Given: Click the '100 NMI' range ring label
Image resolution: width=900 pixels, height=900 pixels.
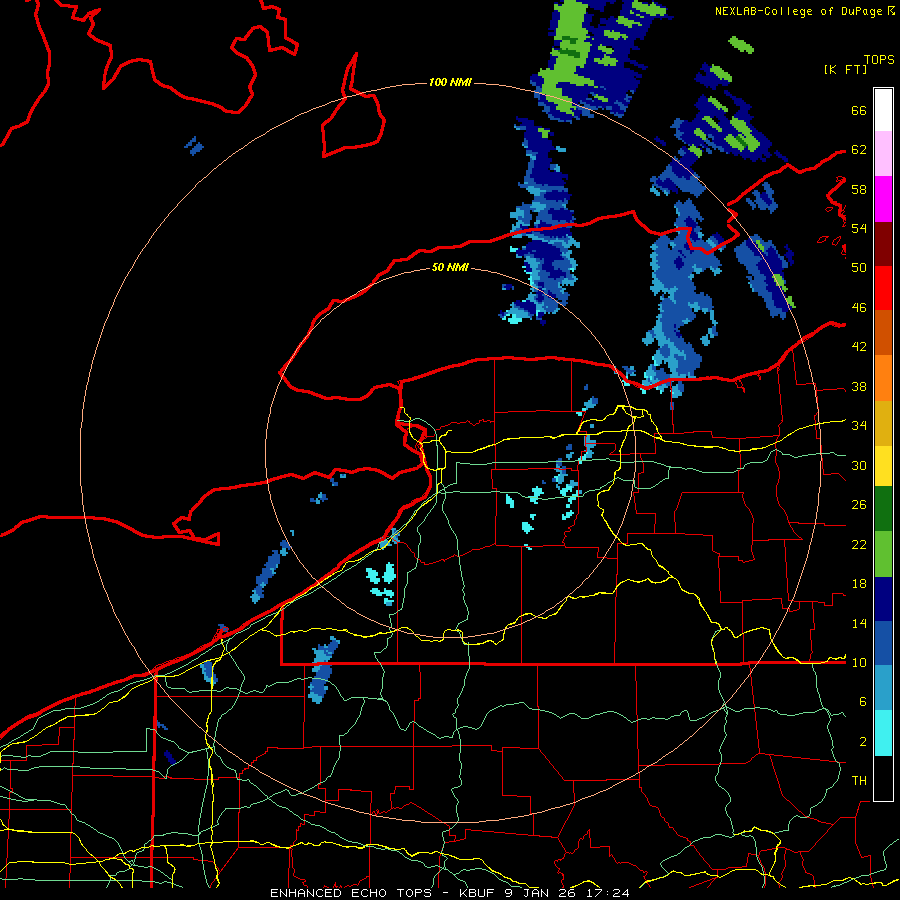Looking at the screenshot, I should coord(450,82).
